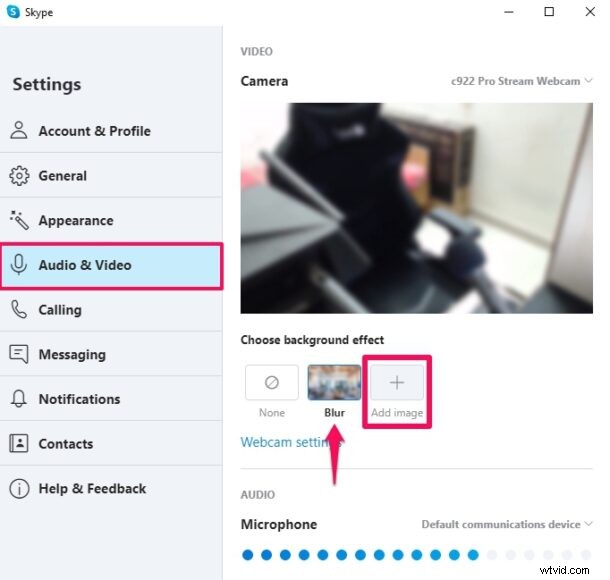610x580 pixels.
Task: Open General settings section
Action: (x=111, y=175)
